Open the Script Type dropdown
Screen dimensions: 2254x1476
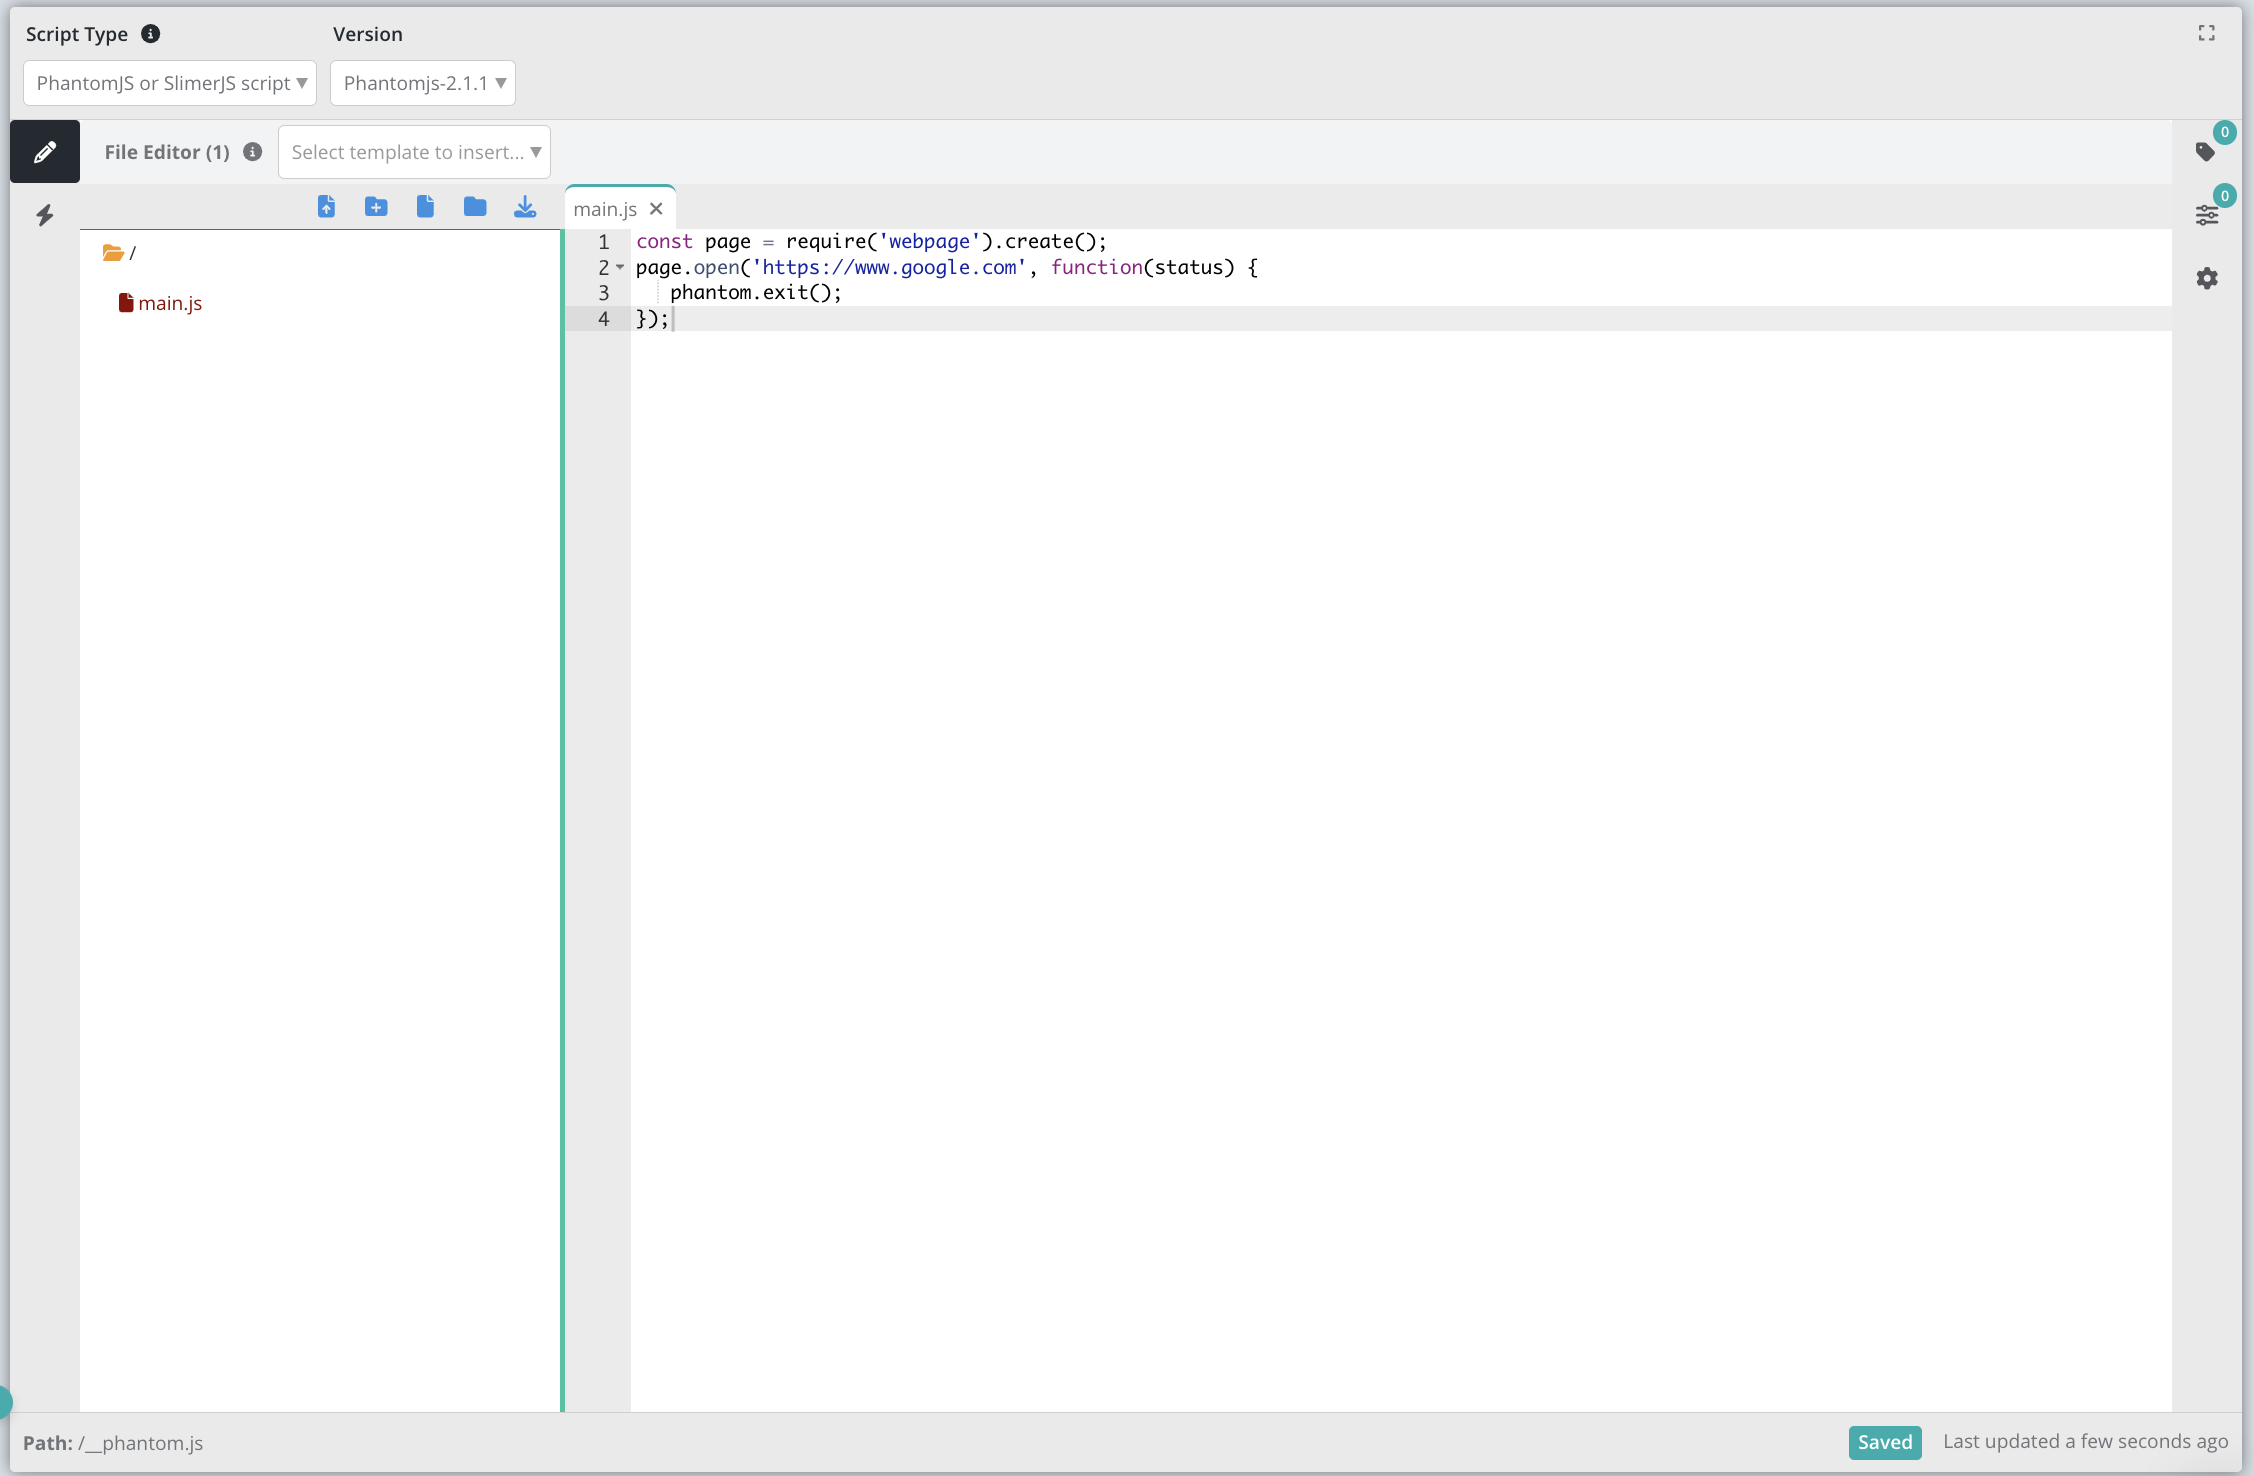tap(170, 83)
